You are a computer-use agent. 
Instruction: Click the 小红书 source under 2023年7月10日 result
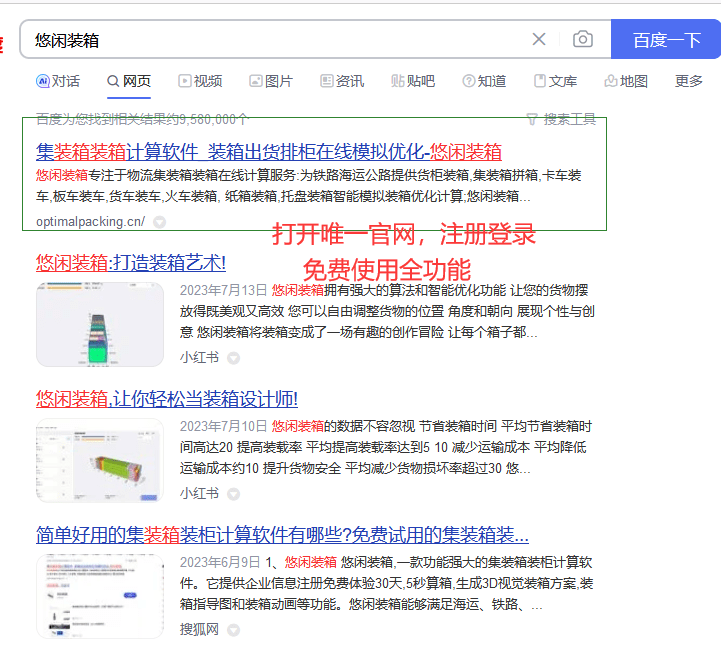(x=199, y=493)
